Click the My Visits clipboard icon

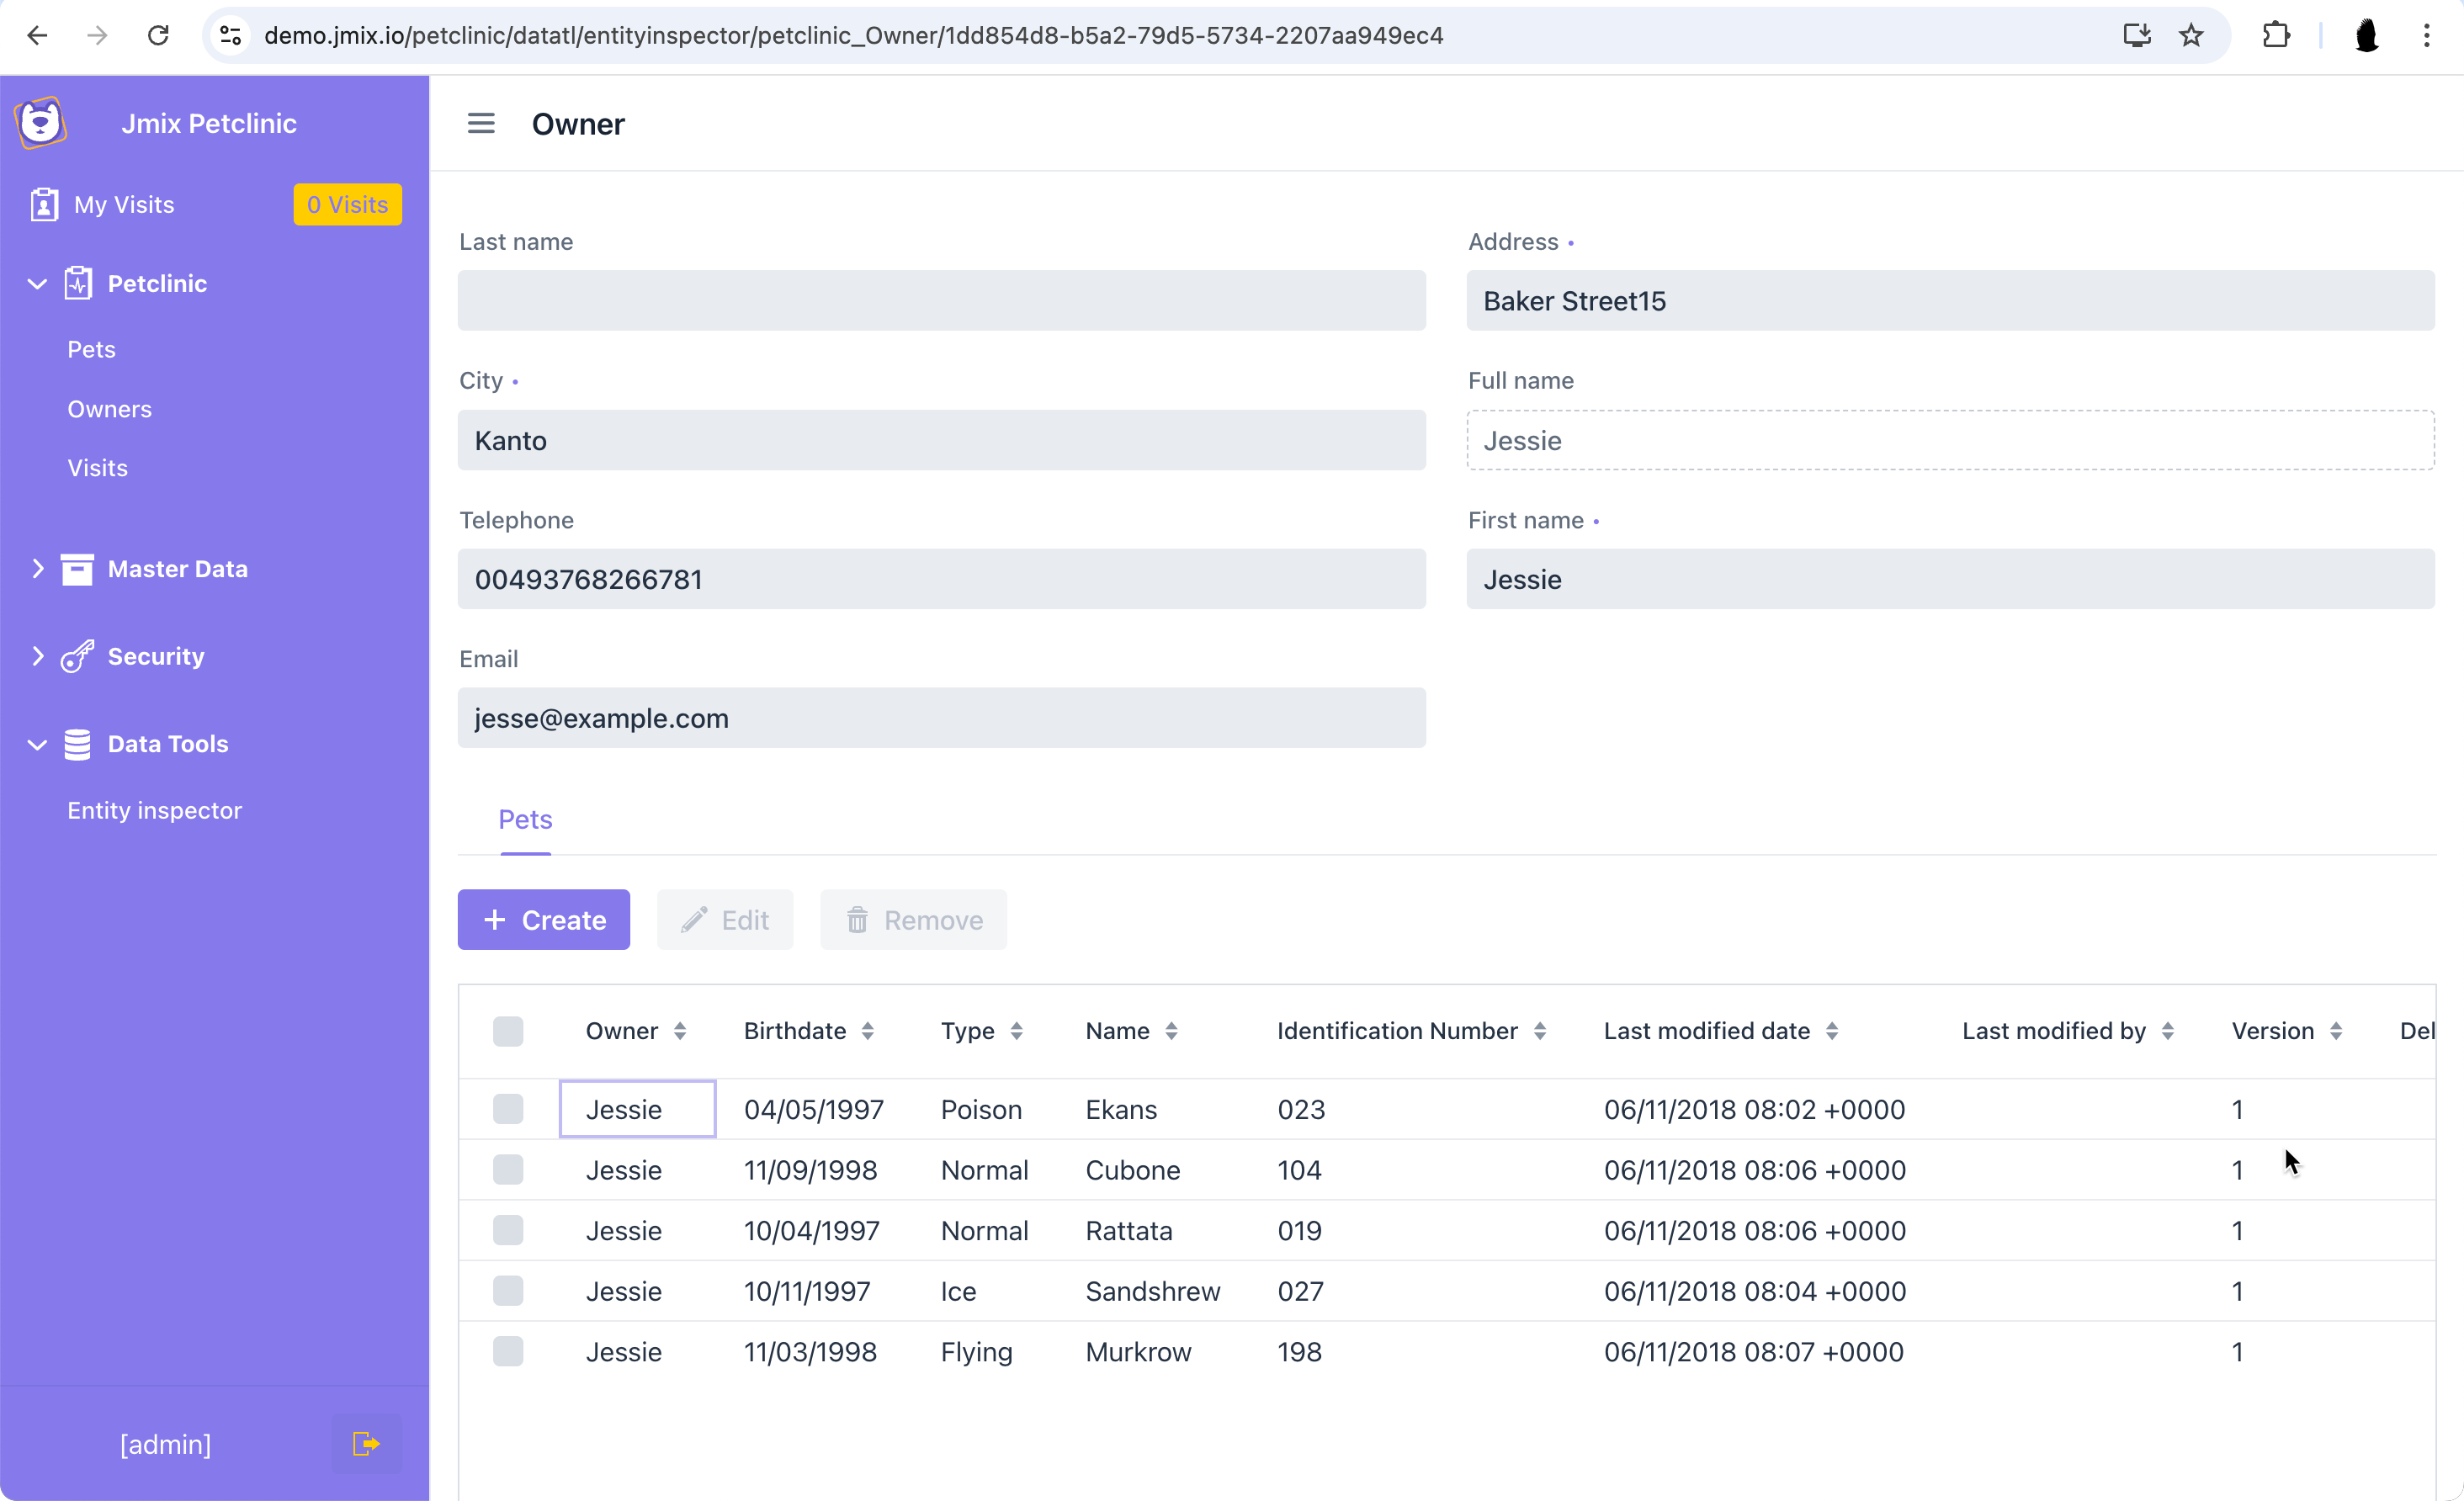coord(44,204)
